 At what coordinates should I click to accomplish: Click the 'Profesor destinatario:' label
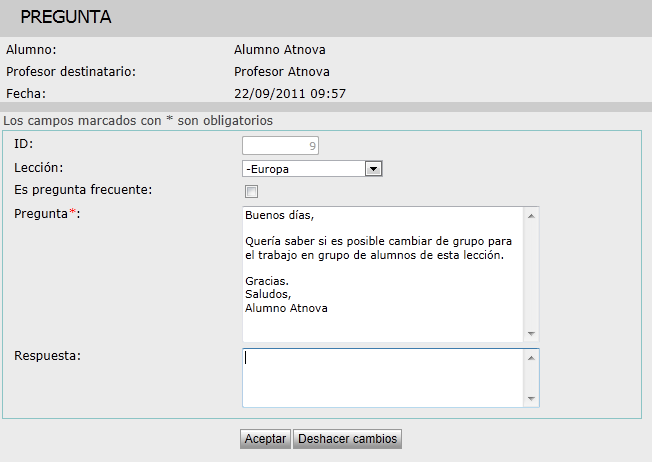[71, 72]
